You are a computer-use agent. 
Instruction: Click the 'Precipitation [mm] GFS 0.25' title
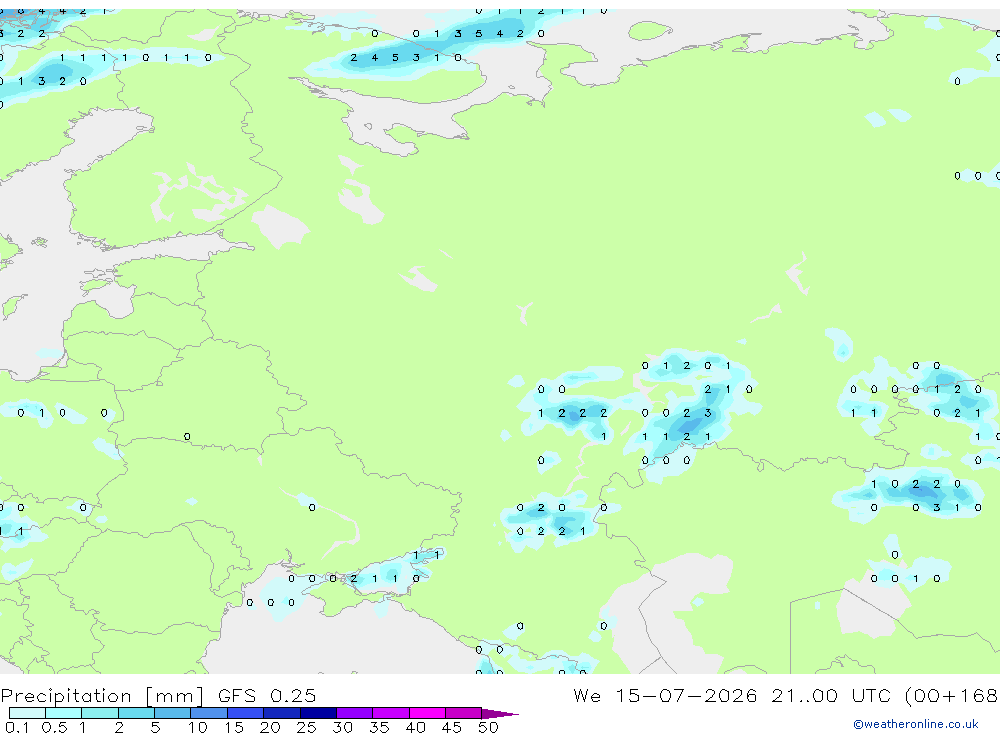(158, 695)
